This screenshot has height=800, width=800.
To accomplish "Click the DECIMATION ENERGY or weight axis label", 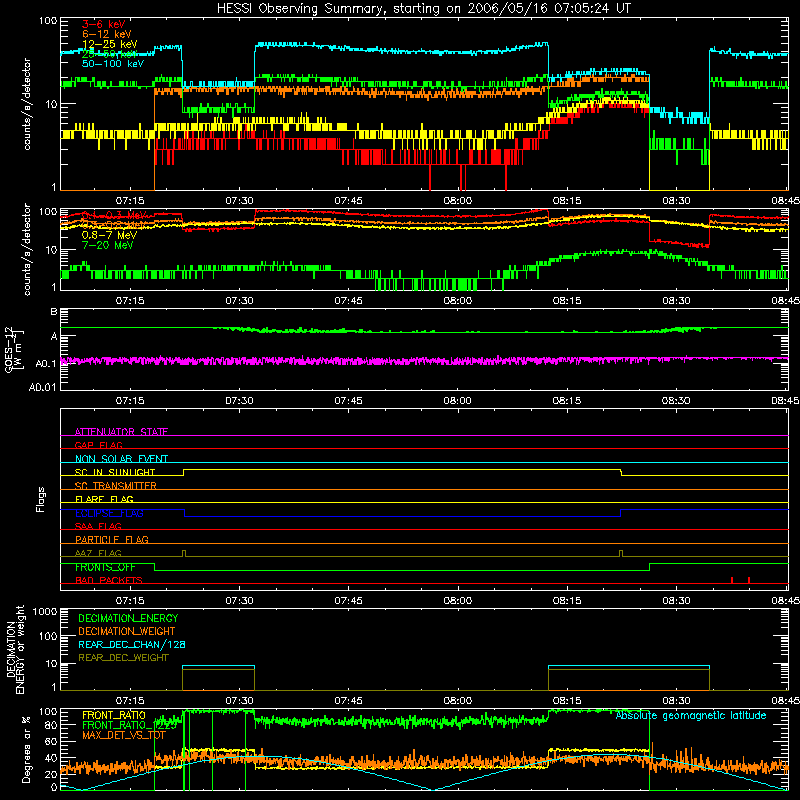I will [15, 649].
